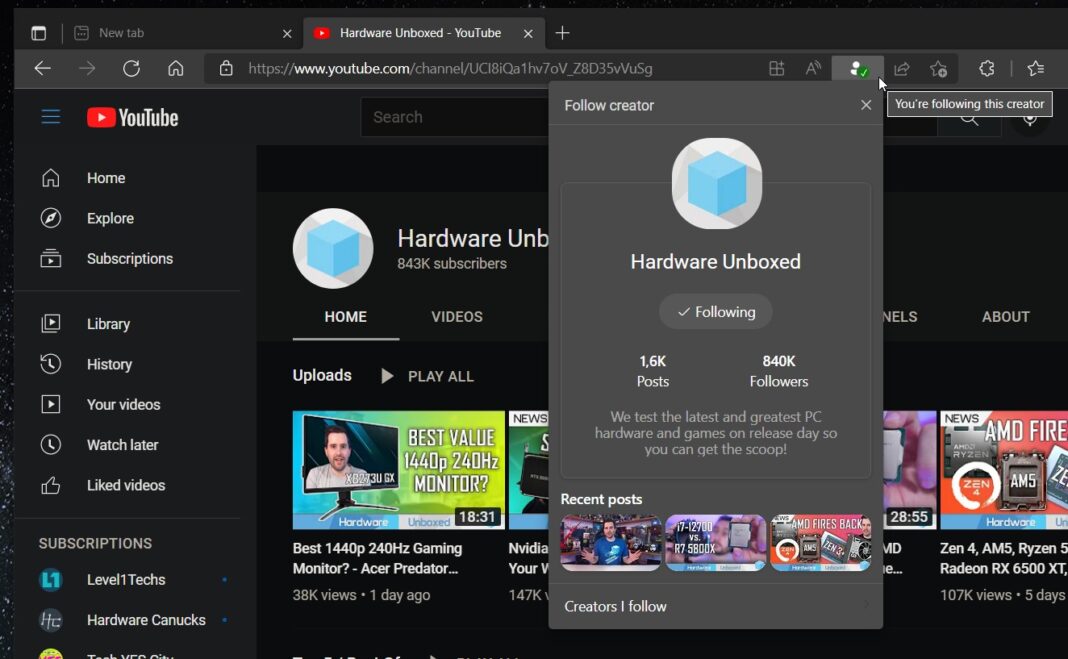Open the i7-12700 vs R7 5800X recent post

click(x=715, y=543)
